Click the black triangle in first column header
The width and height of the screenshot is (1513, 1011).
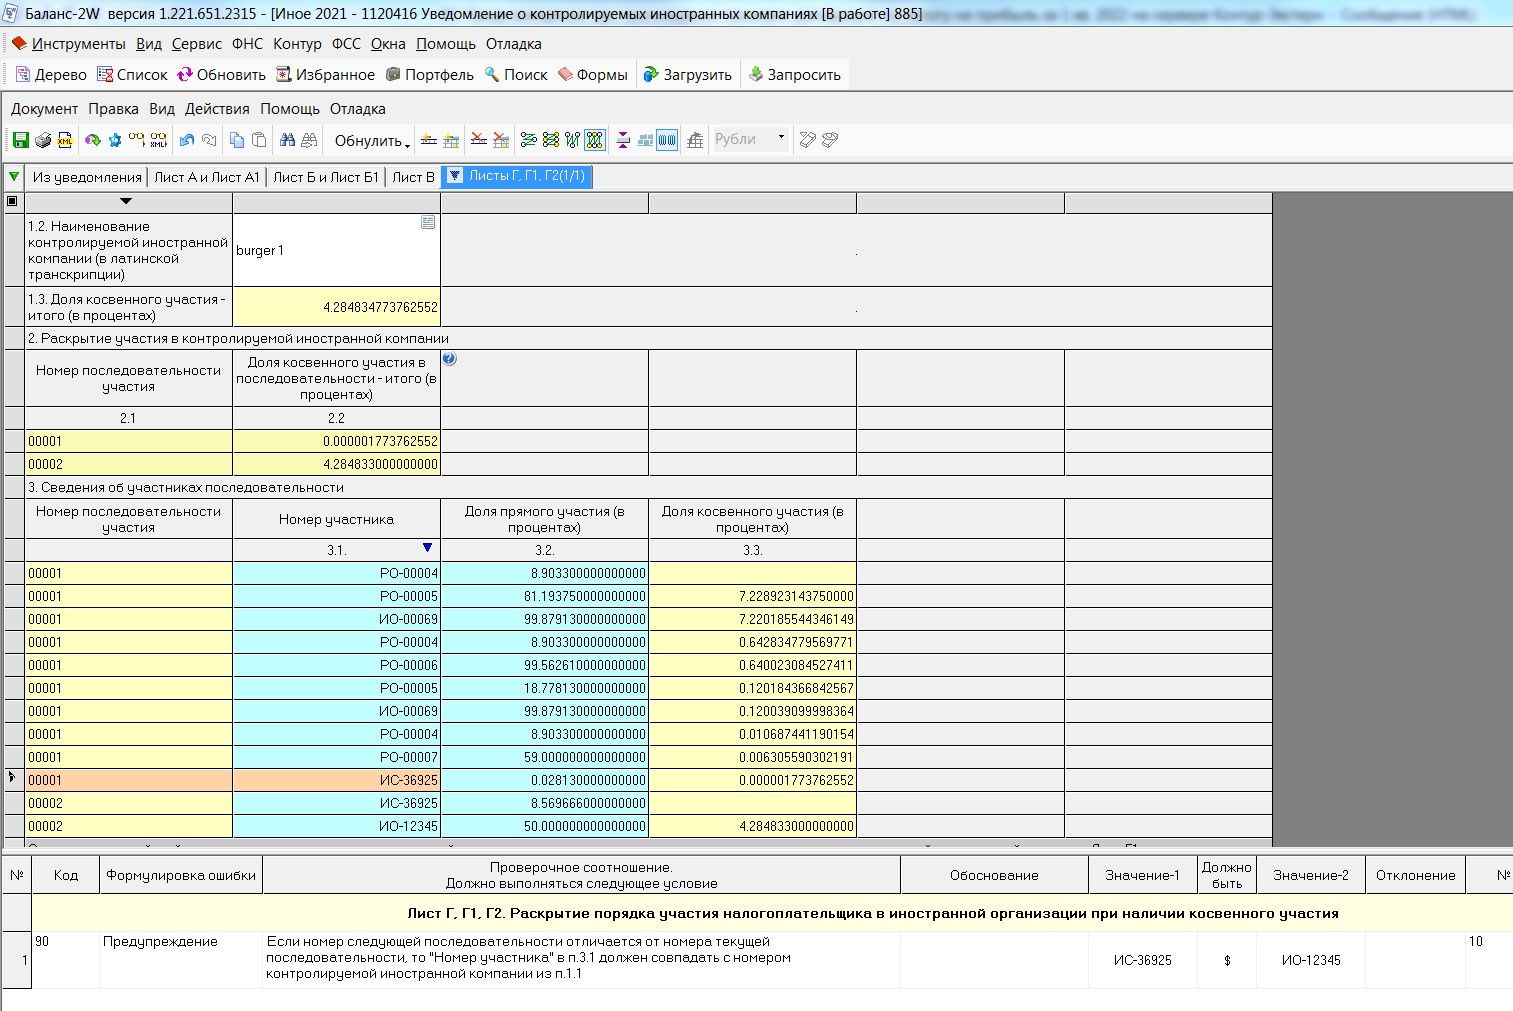tap(126, 202)
